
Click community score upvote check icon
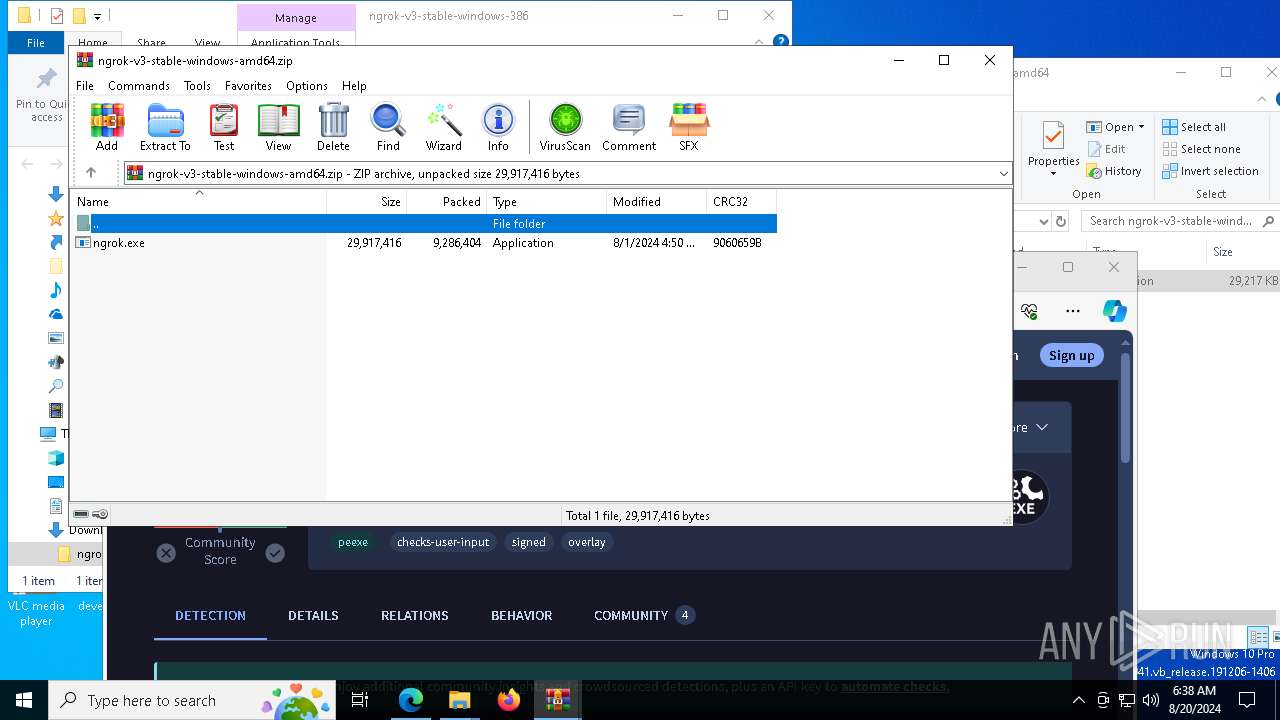pyautogui.click(x=275, y=552)
